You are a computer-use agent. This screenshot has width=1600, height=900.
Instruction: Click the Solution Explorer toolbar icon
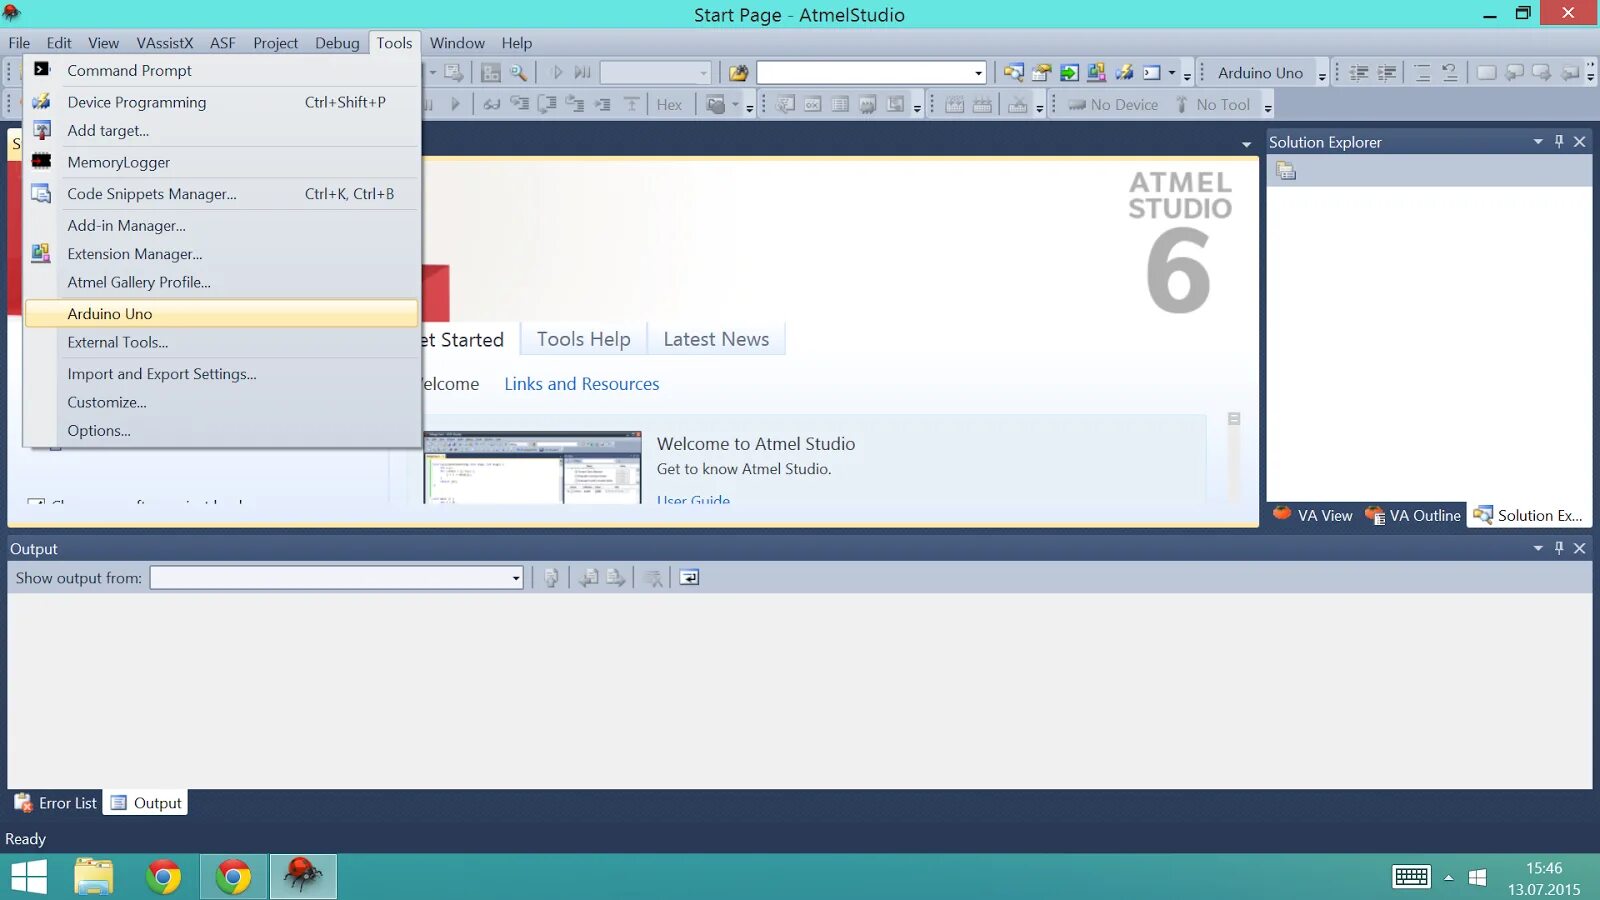(1013, 73)
